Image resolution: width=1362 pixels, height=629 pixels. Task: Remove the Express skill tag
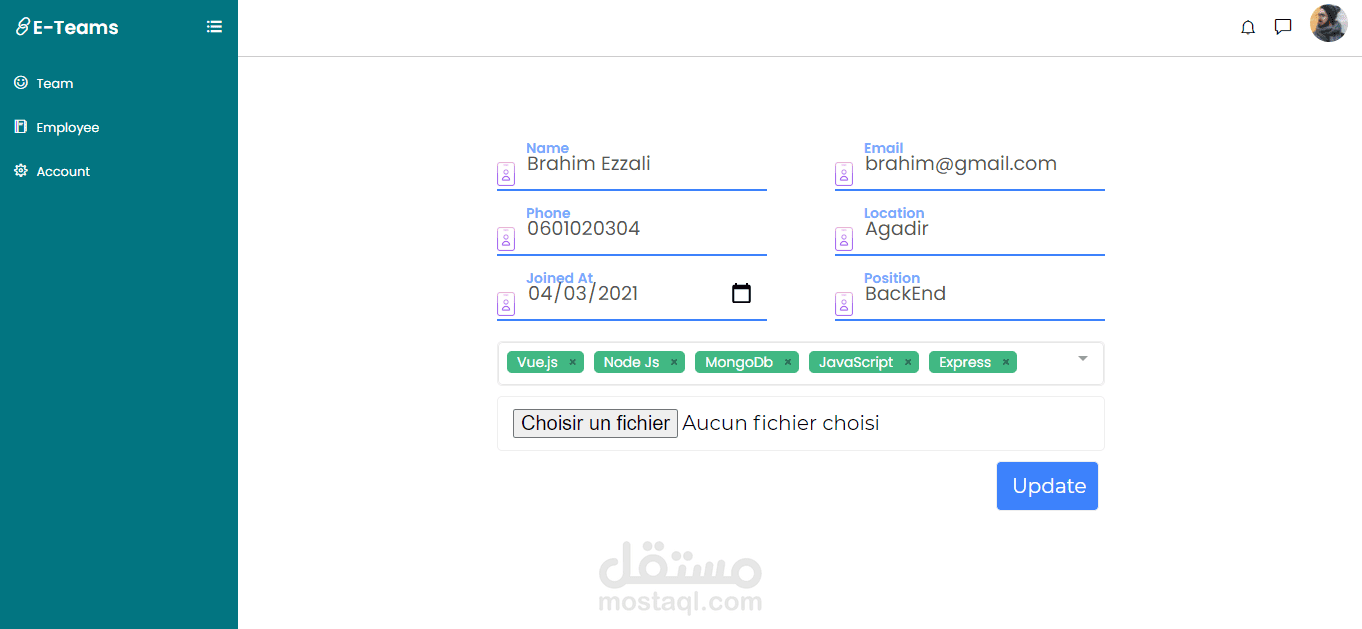1006,362
